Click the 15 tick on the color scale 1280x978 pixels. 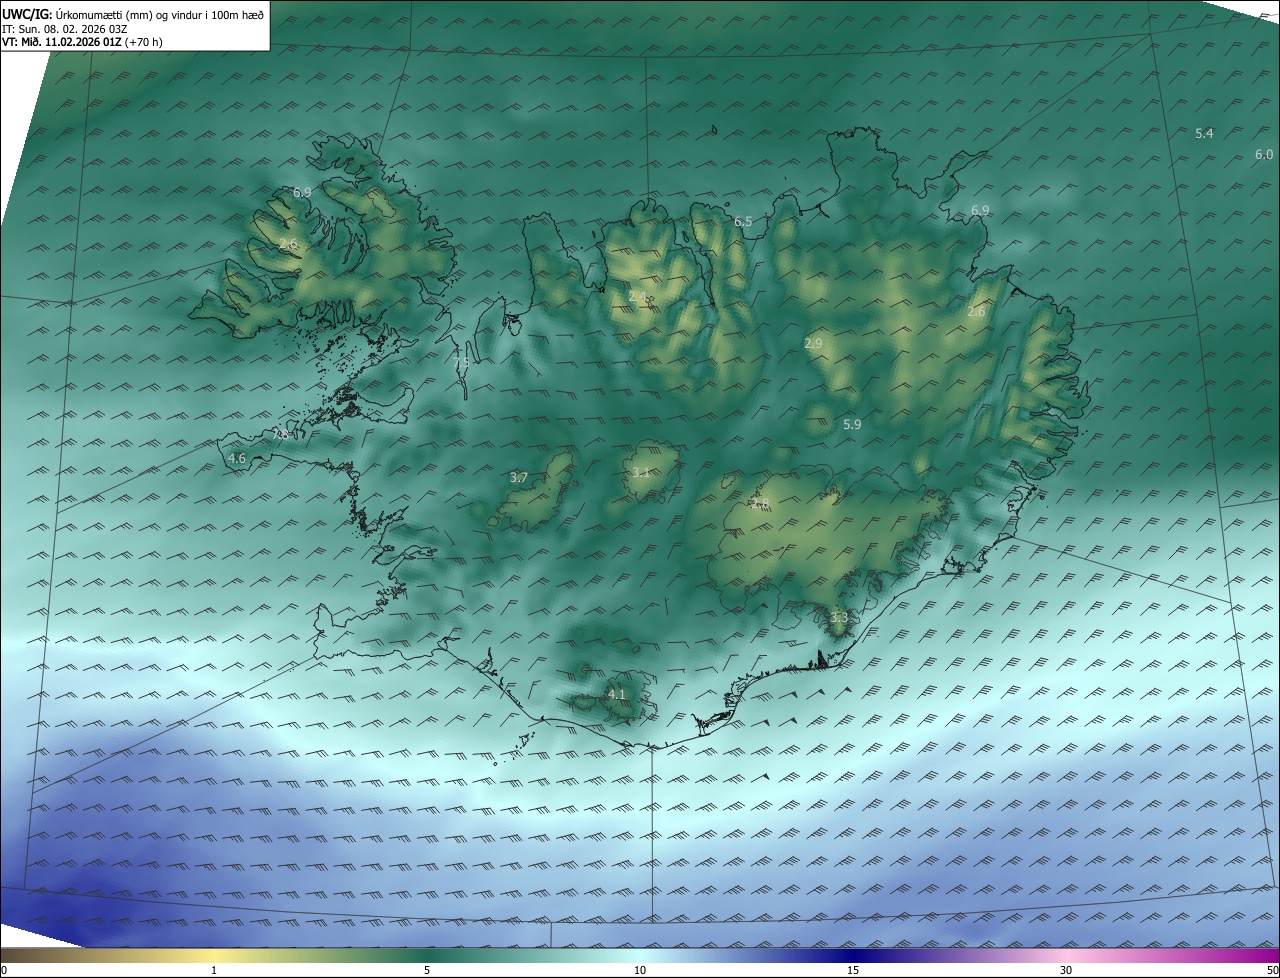click(x=853, y=970)
